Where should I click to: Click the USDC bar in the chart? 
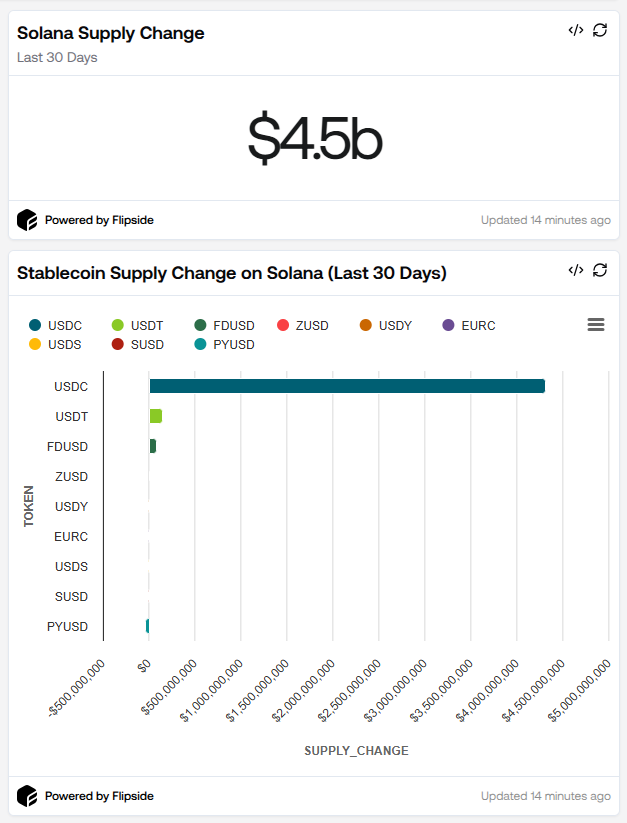pyautogui.click(x=347, y=386)
